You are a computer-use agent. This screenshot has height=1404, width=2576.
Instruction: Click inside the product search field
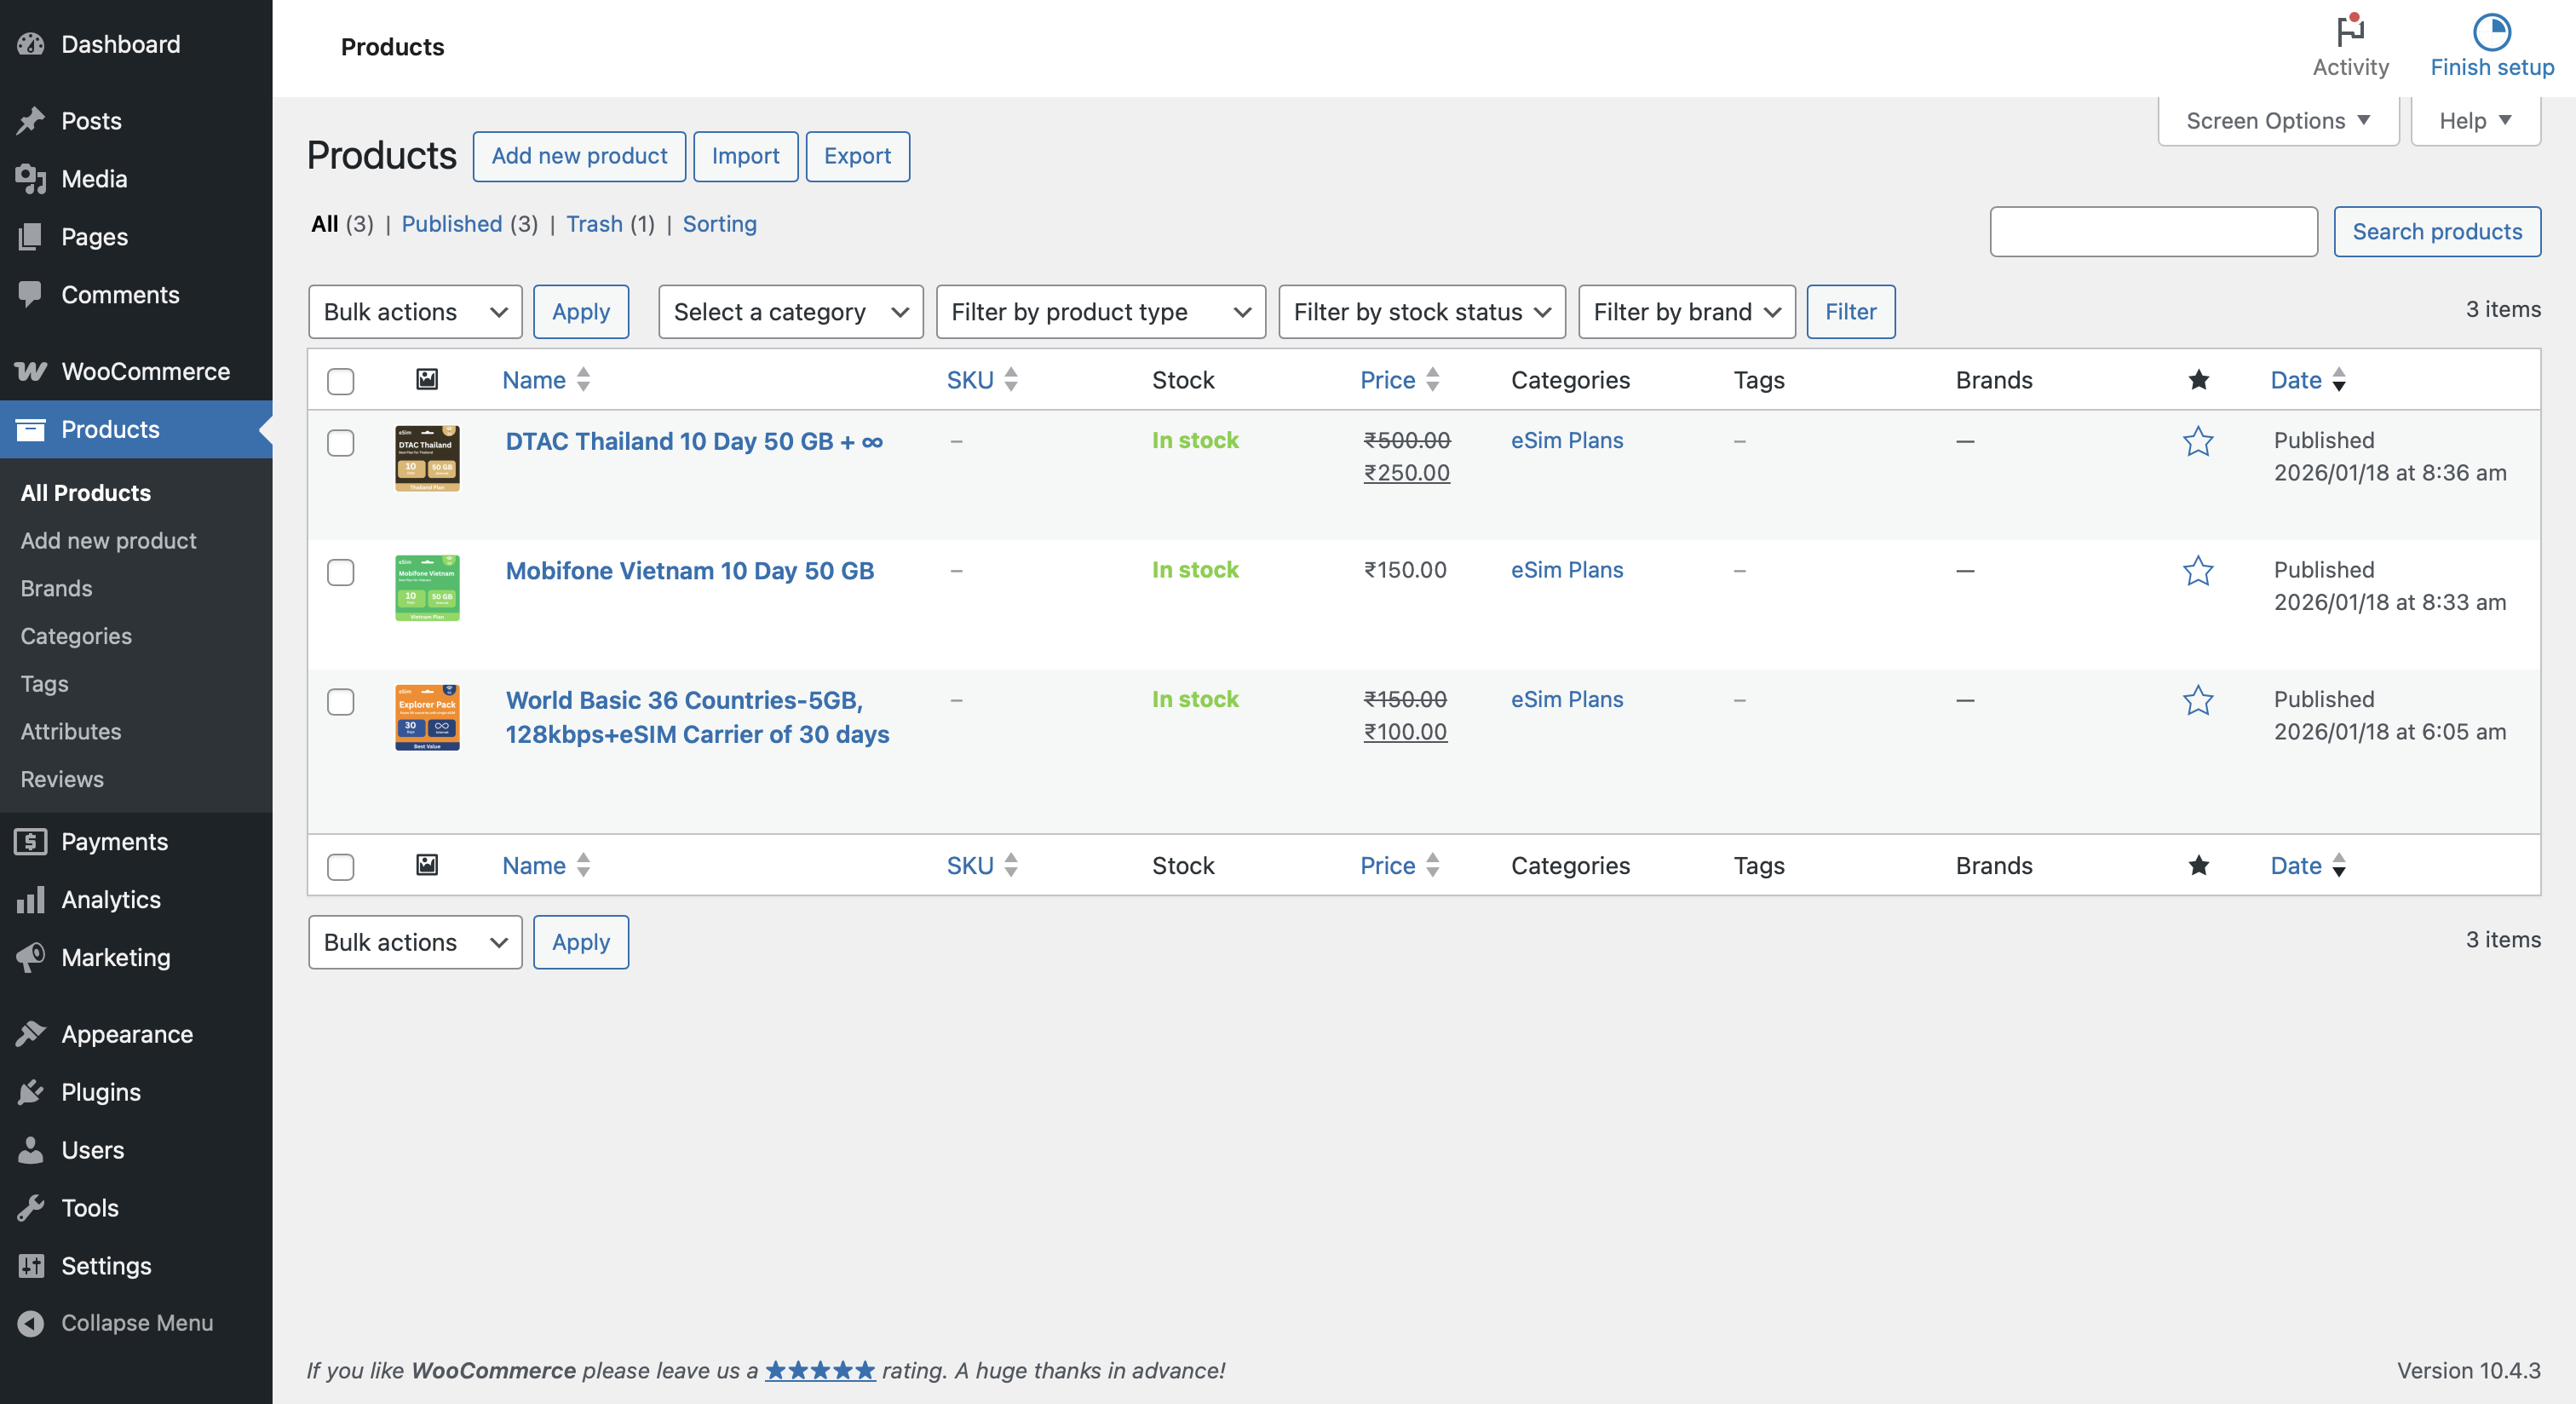pyautogui.click(x=2154, y=231)
